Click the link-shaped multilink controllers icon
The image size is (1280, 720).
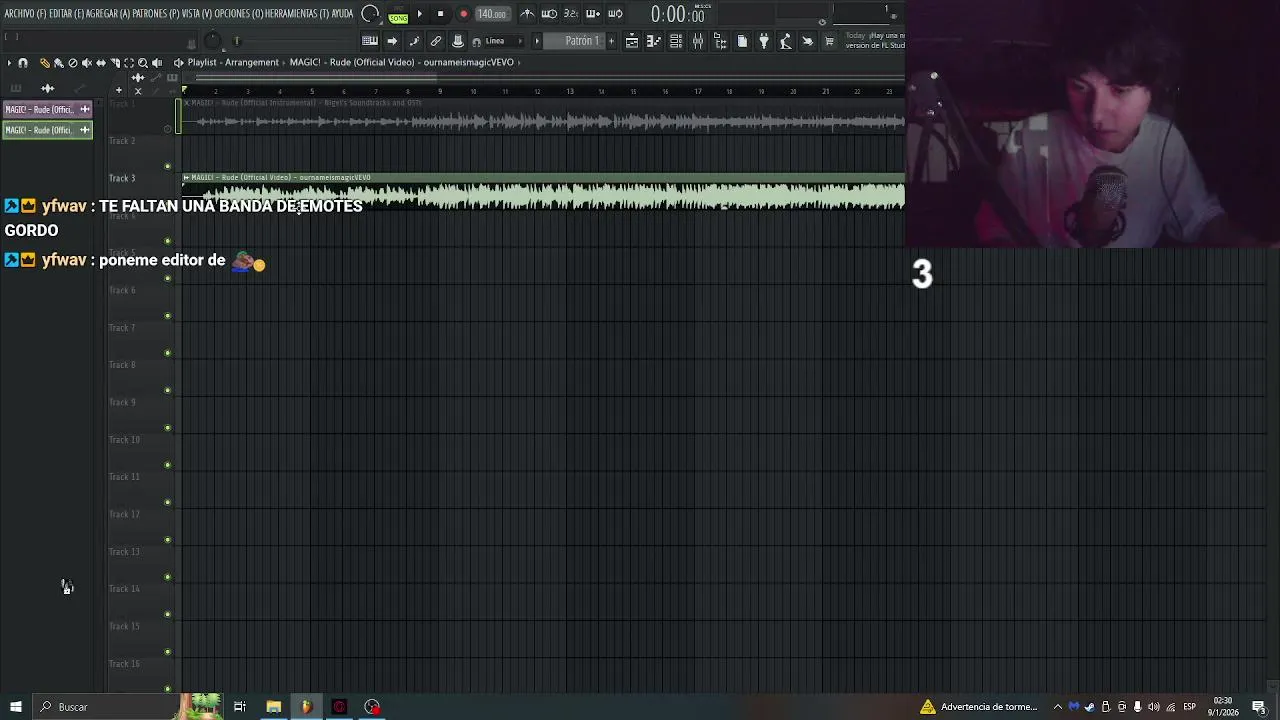pos(436,41)
